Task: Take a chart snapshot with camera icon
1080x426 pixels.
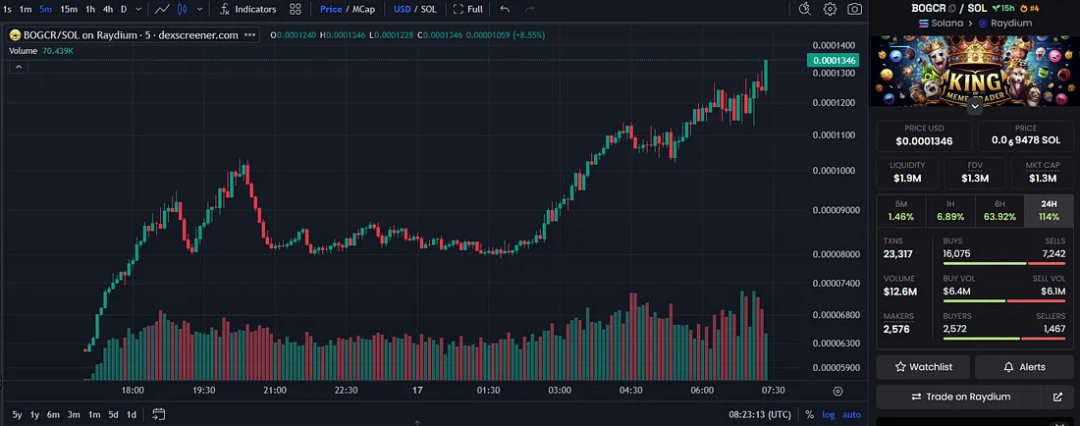Action: pyautogui.click(x=855, y=9)
